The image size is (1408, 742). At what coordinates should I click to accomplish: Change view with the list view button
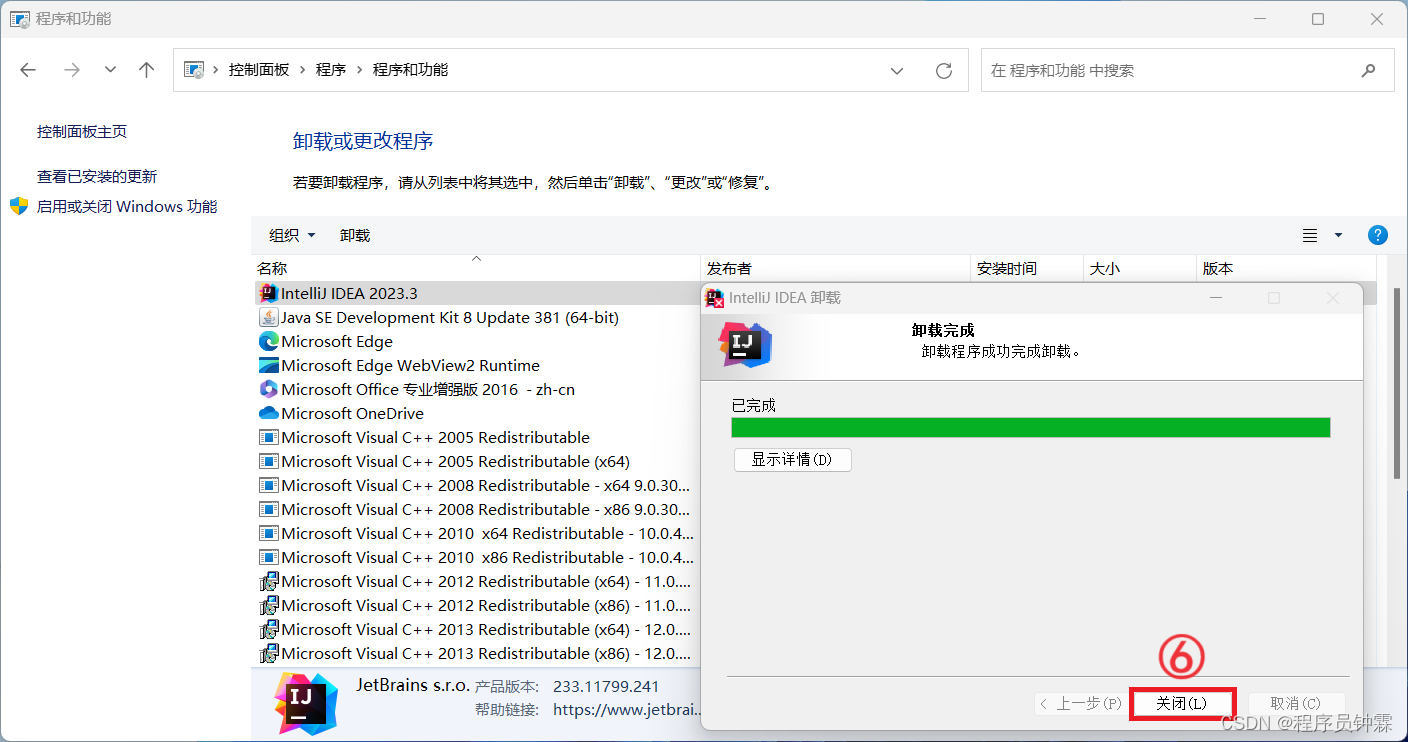(x=1310, y=235)
